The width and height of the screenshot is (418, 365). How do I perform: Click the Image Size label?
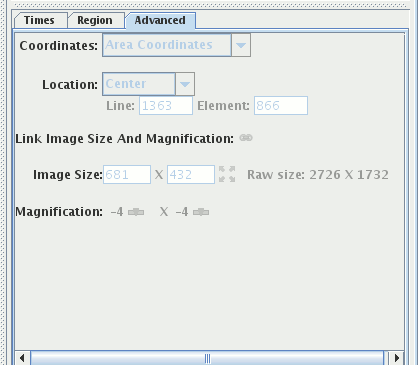pos(68,175)
